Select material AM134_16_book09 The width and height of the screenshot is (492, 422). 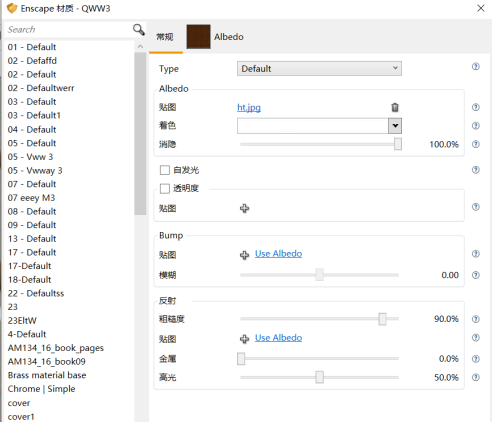tap(47, 362)
